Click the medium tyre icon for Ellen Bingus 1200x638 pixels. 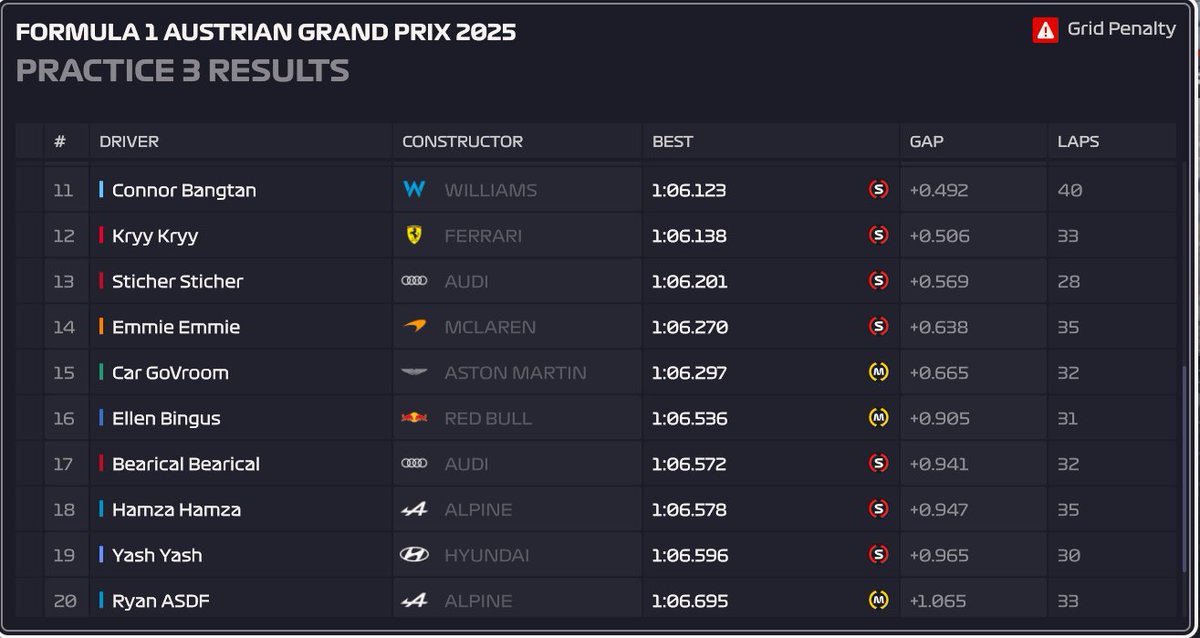pyautogui.click(x=879, y=418)
